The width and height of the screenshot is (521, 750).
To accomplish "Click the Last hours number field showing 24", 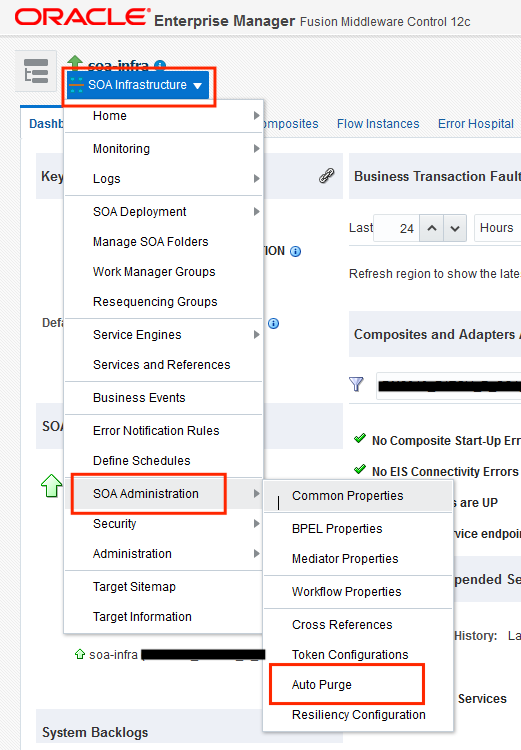I will (397, 228).
